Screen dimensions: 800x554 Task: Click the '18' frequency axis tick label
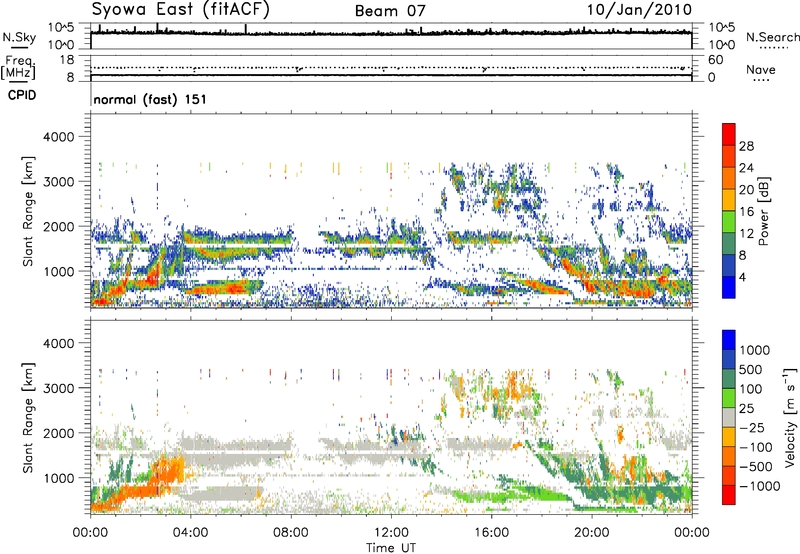[67, 60]
